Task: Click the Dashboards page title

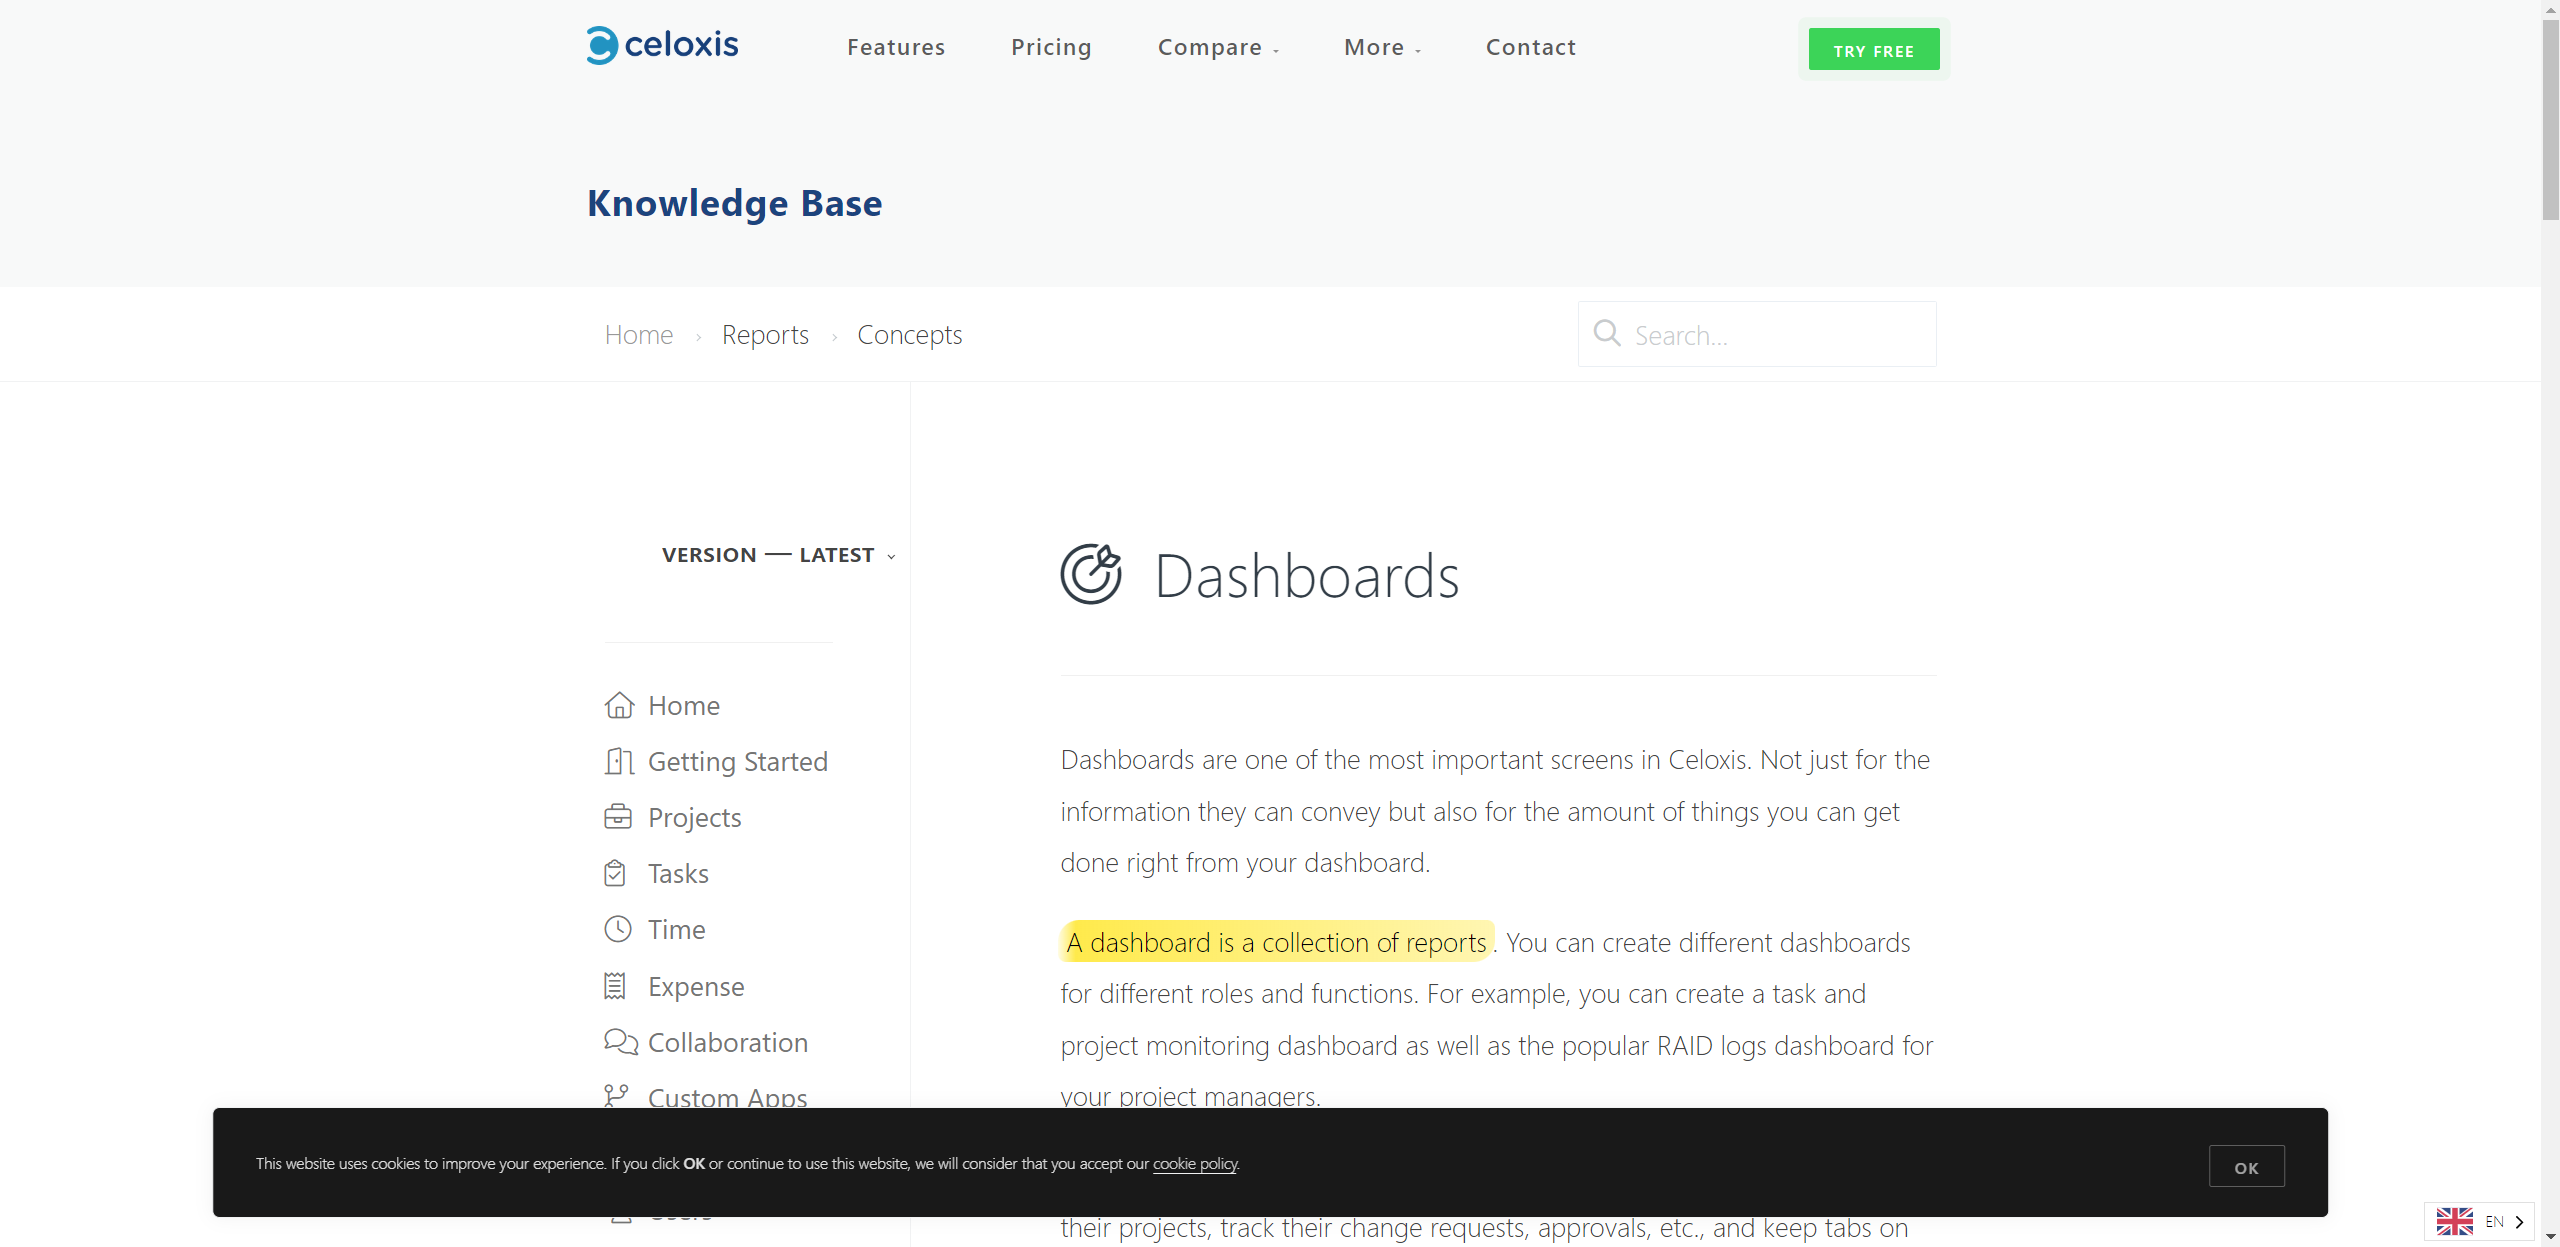Action: click(1307, 576)
